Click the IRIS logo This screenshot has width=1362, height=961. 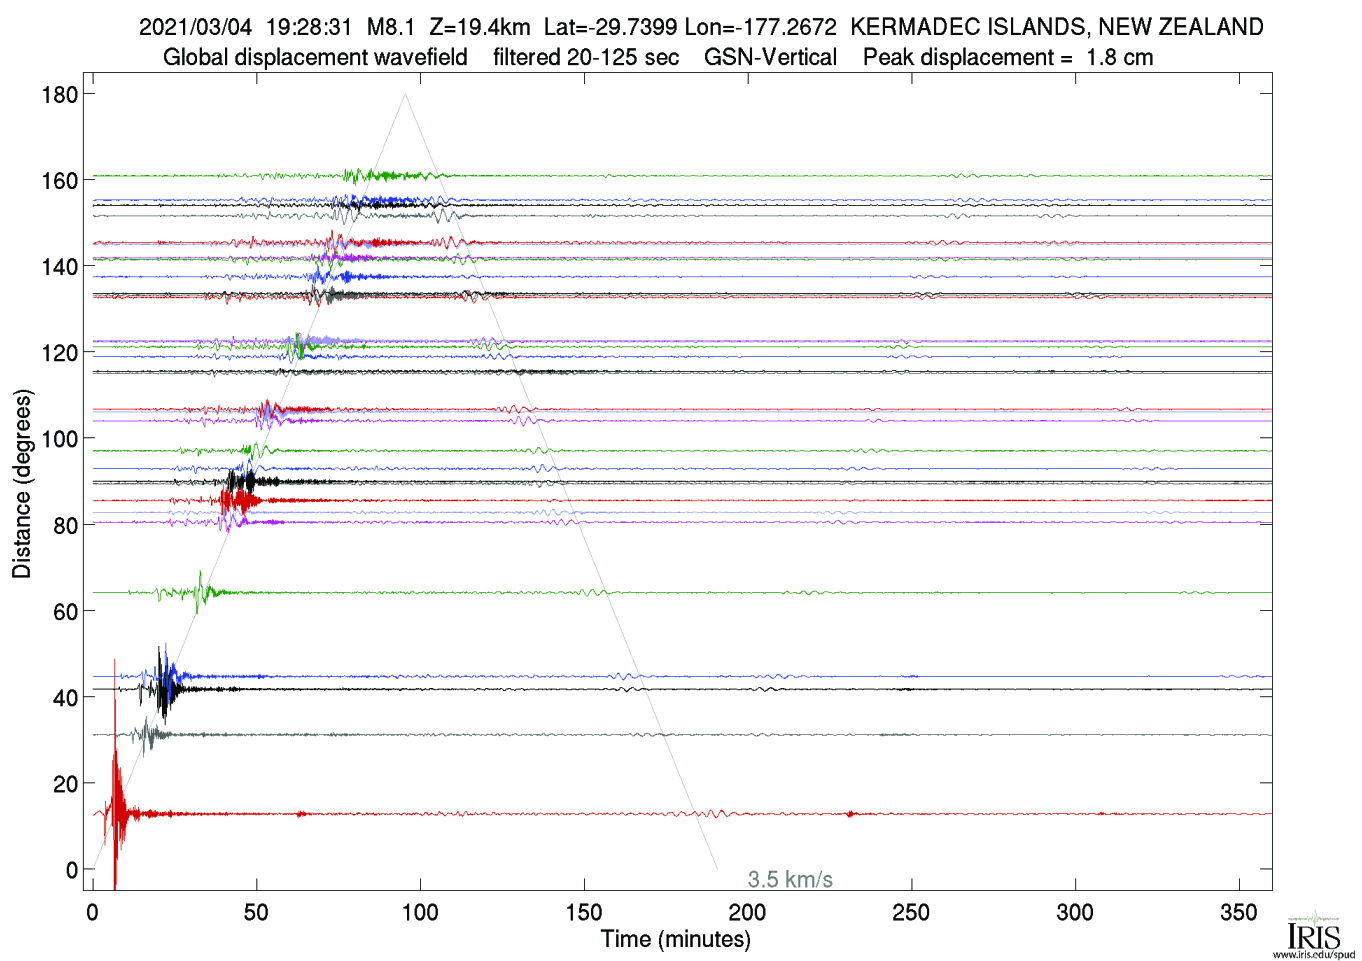click(x=1313, y=932)
